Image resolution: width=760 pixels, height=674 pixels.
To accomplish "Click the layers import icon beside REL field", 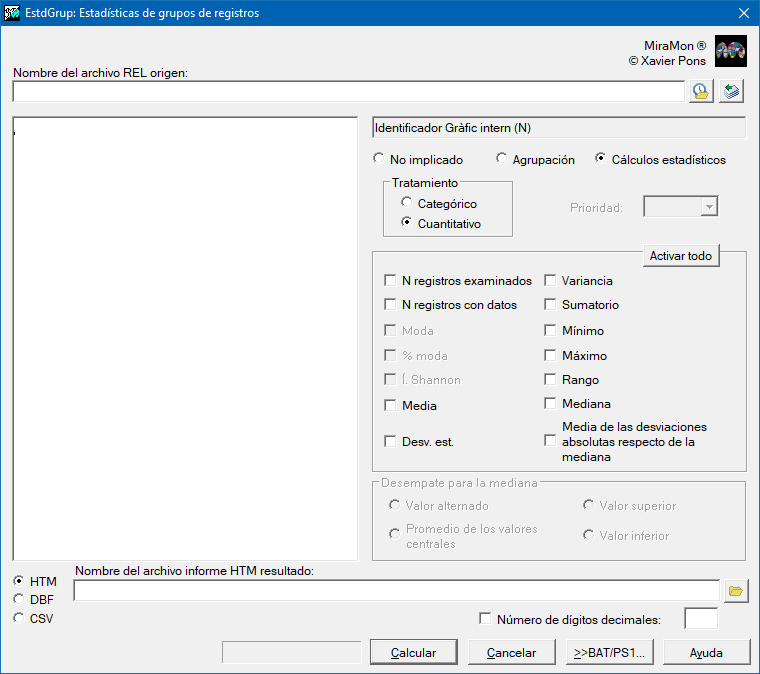I will coord(733,91).
